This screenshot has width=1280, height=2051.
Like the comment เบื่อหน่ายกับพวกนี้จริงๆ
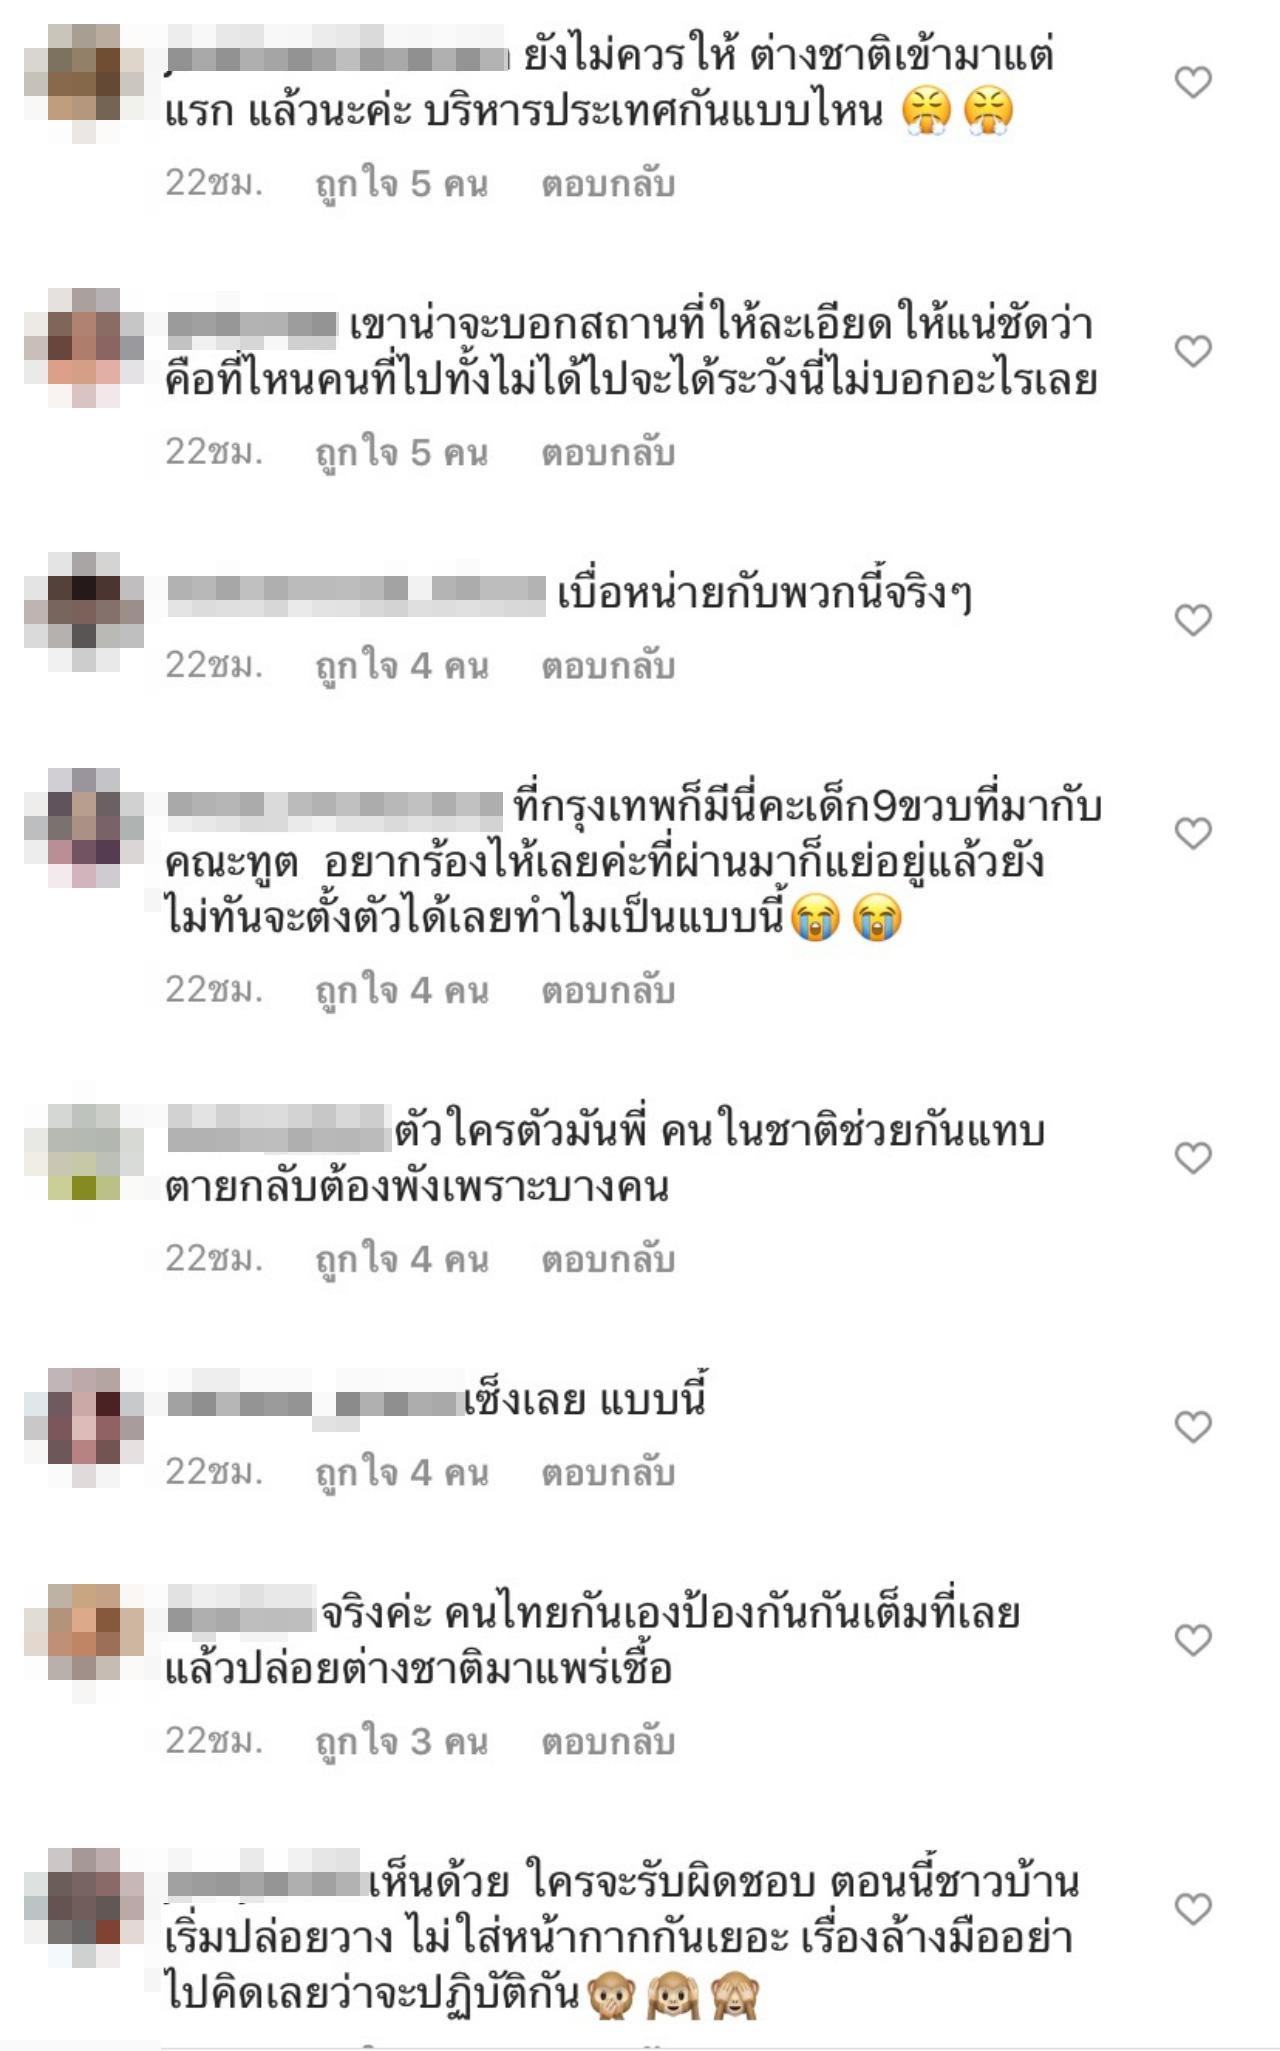tap(1192, 620)
